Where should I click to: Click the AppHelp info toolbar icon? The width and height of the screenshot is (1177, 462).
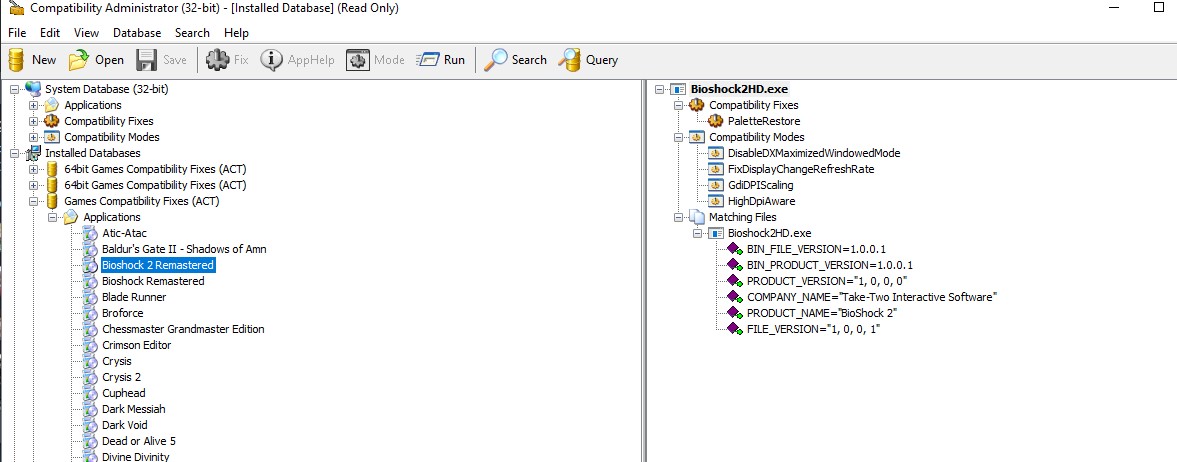point(272,60)
